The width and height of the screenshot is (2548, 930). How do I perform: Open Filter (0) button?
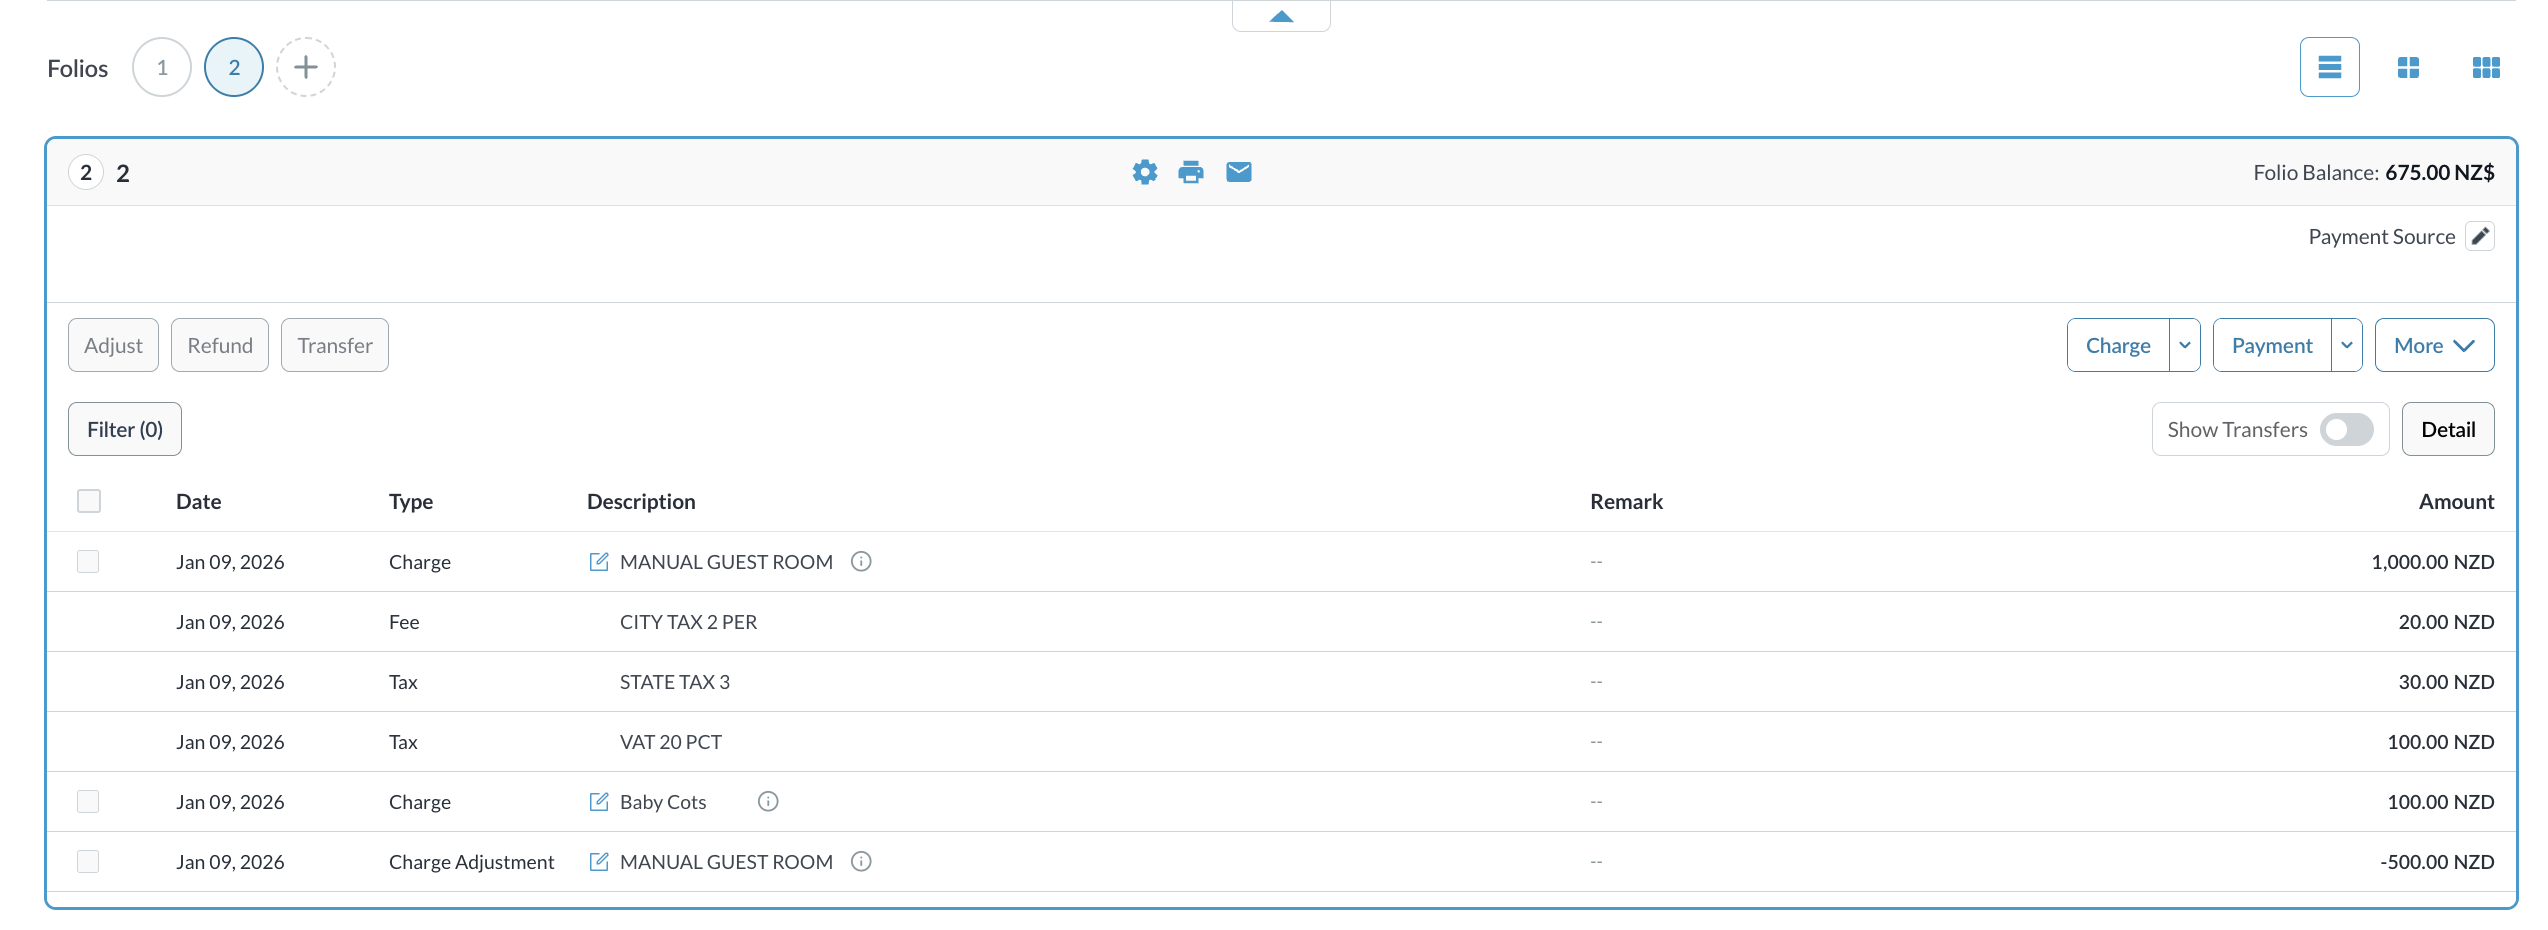click(x=125, y=429)
